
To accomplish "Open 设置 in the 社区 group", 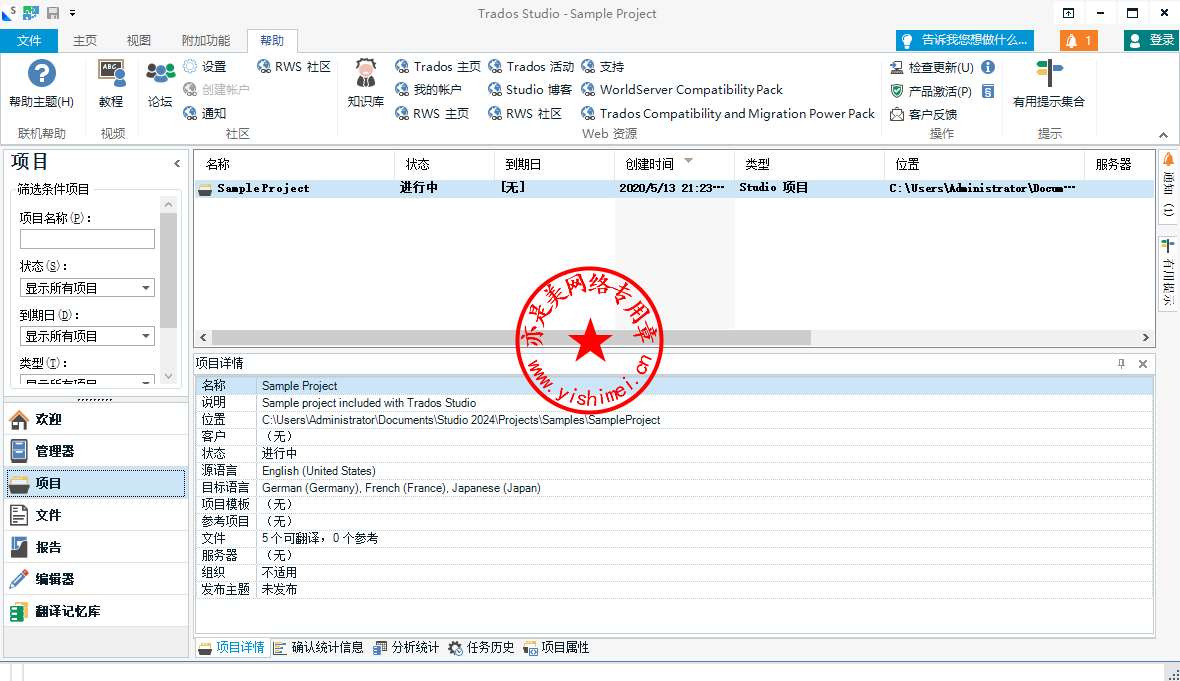I will 205,67.
